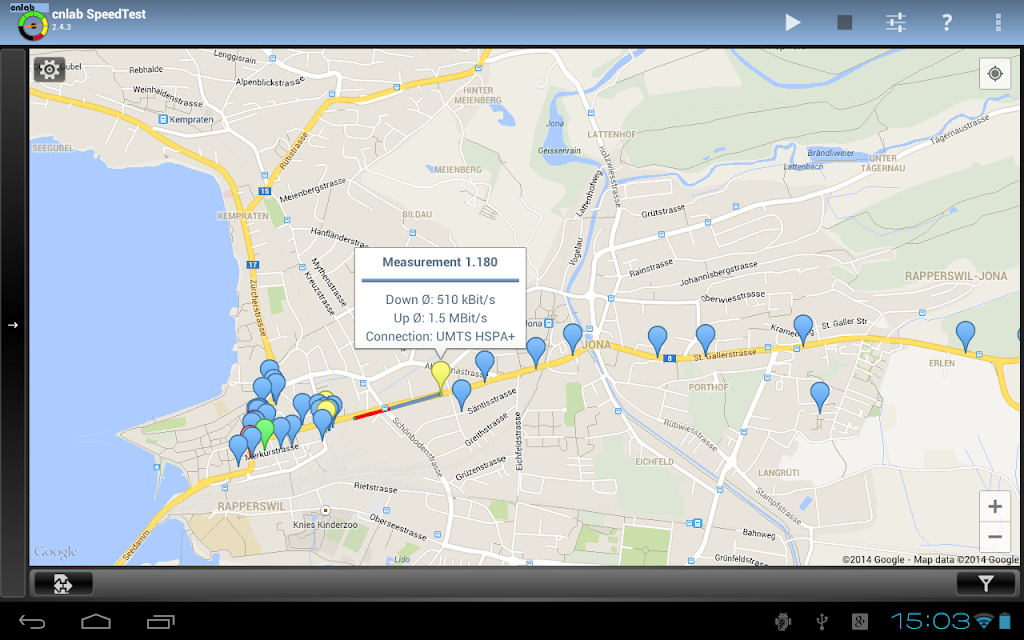Image resolution: width=1024 pixels, height=640 pixels.
Task: Tap the refresh icon in bottom bar
Action: pyautogui.click(x=63, y=583)
